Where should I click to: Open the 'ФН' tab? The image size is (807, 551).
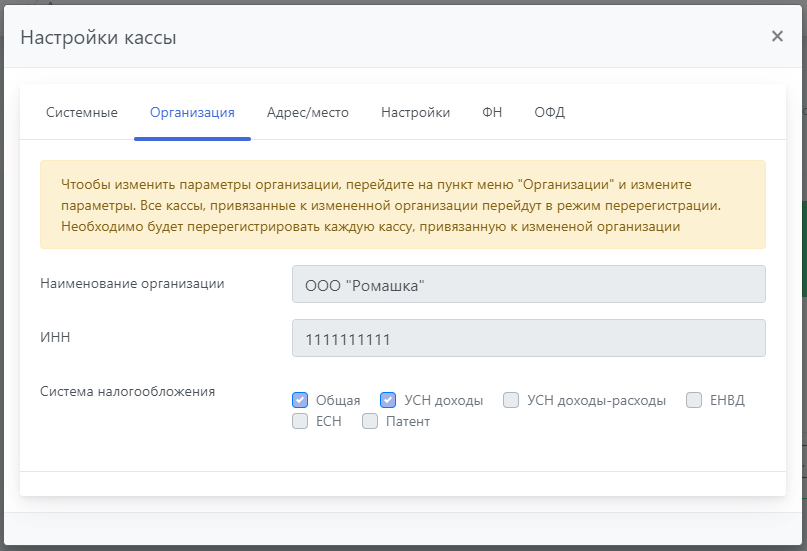[x=492, y=112]
